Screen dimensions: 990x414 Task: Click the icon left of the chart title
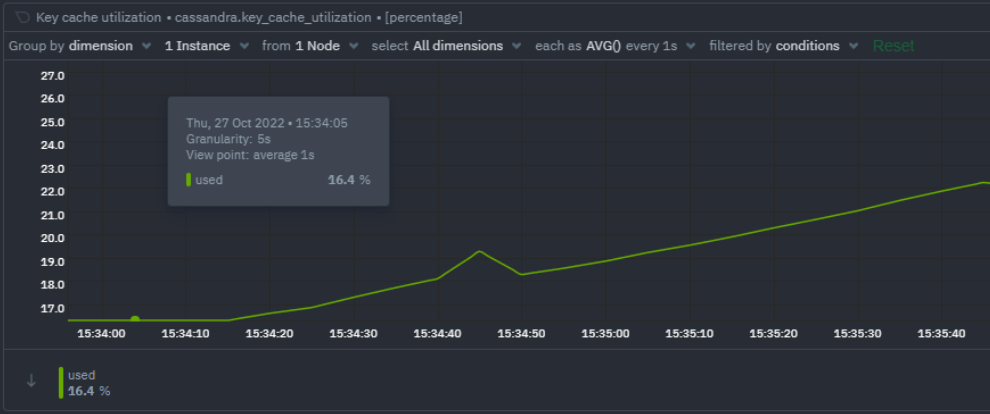coord(21,18)
